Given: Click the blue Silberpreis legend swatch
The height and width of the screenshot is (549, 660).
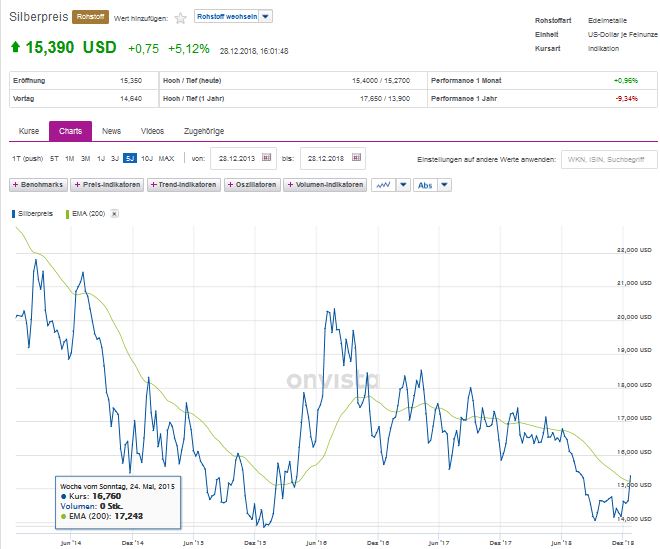Looking at the screenshot, I should pos(14,214).
